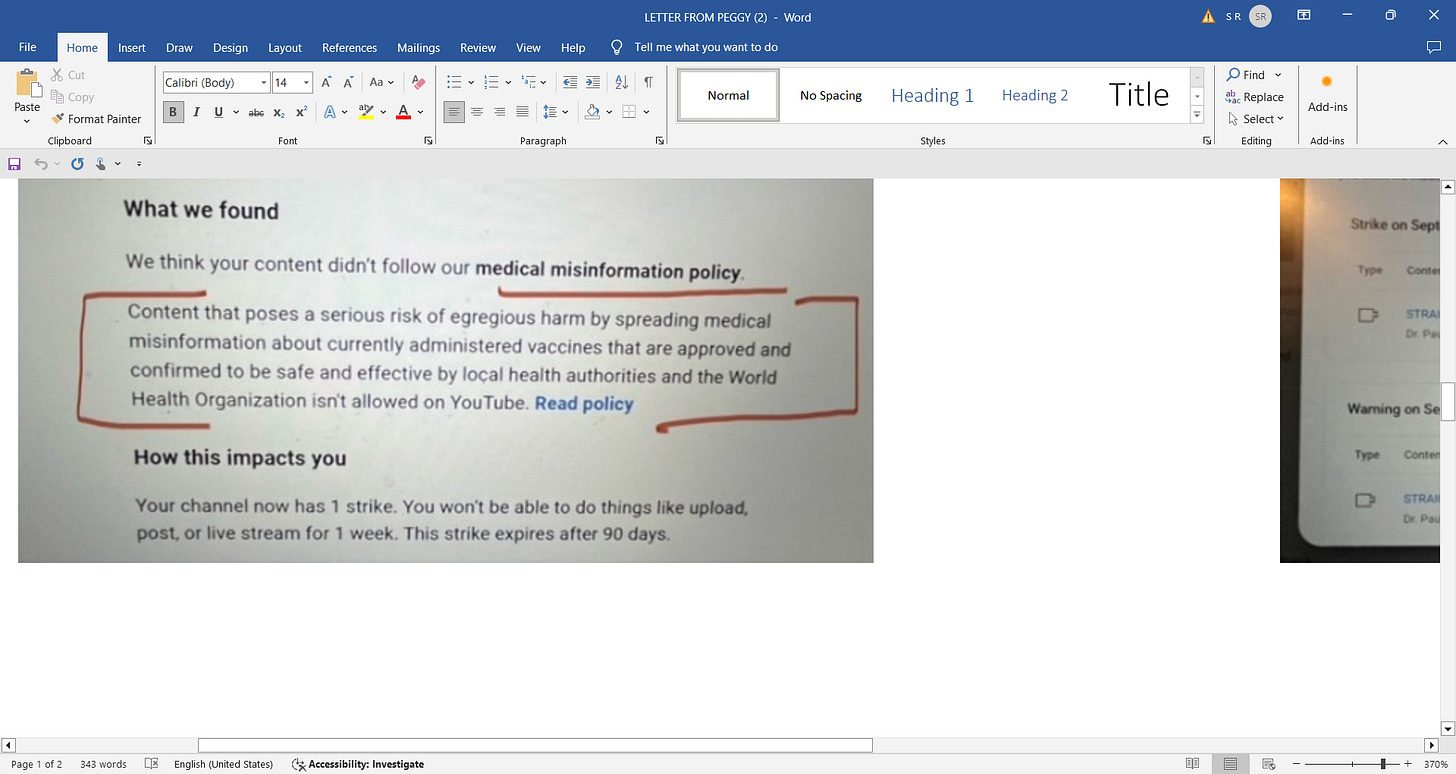Toggle Center paragraph alignment
Image resolution: width=1456 pixels, height=774 pixels.
point(477,112)
